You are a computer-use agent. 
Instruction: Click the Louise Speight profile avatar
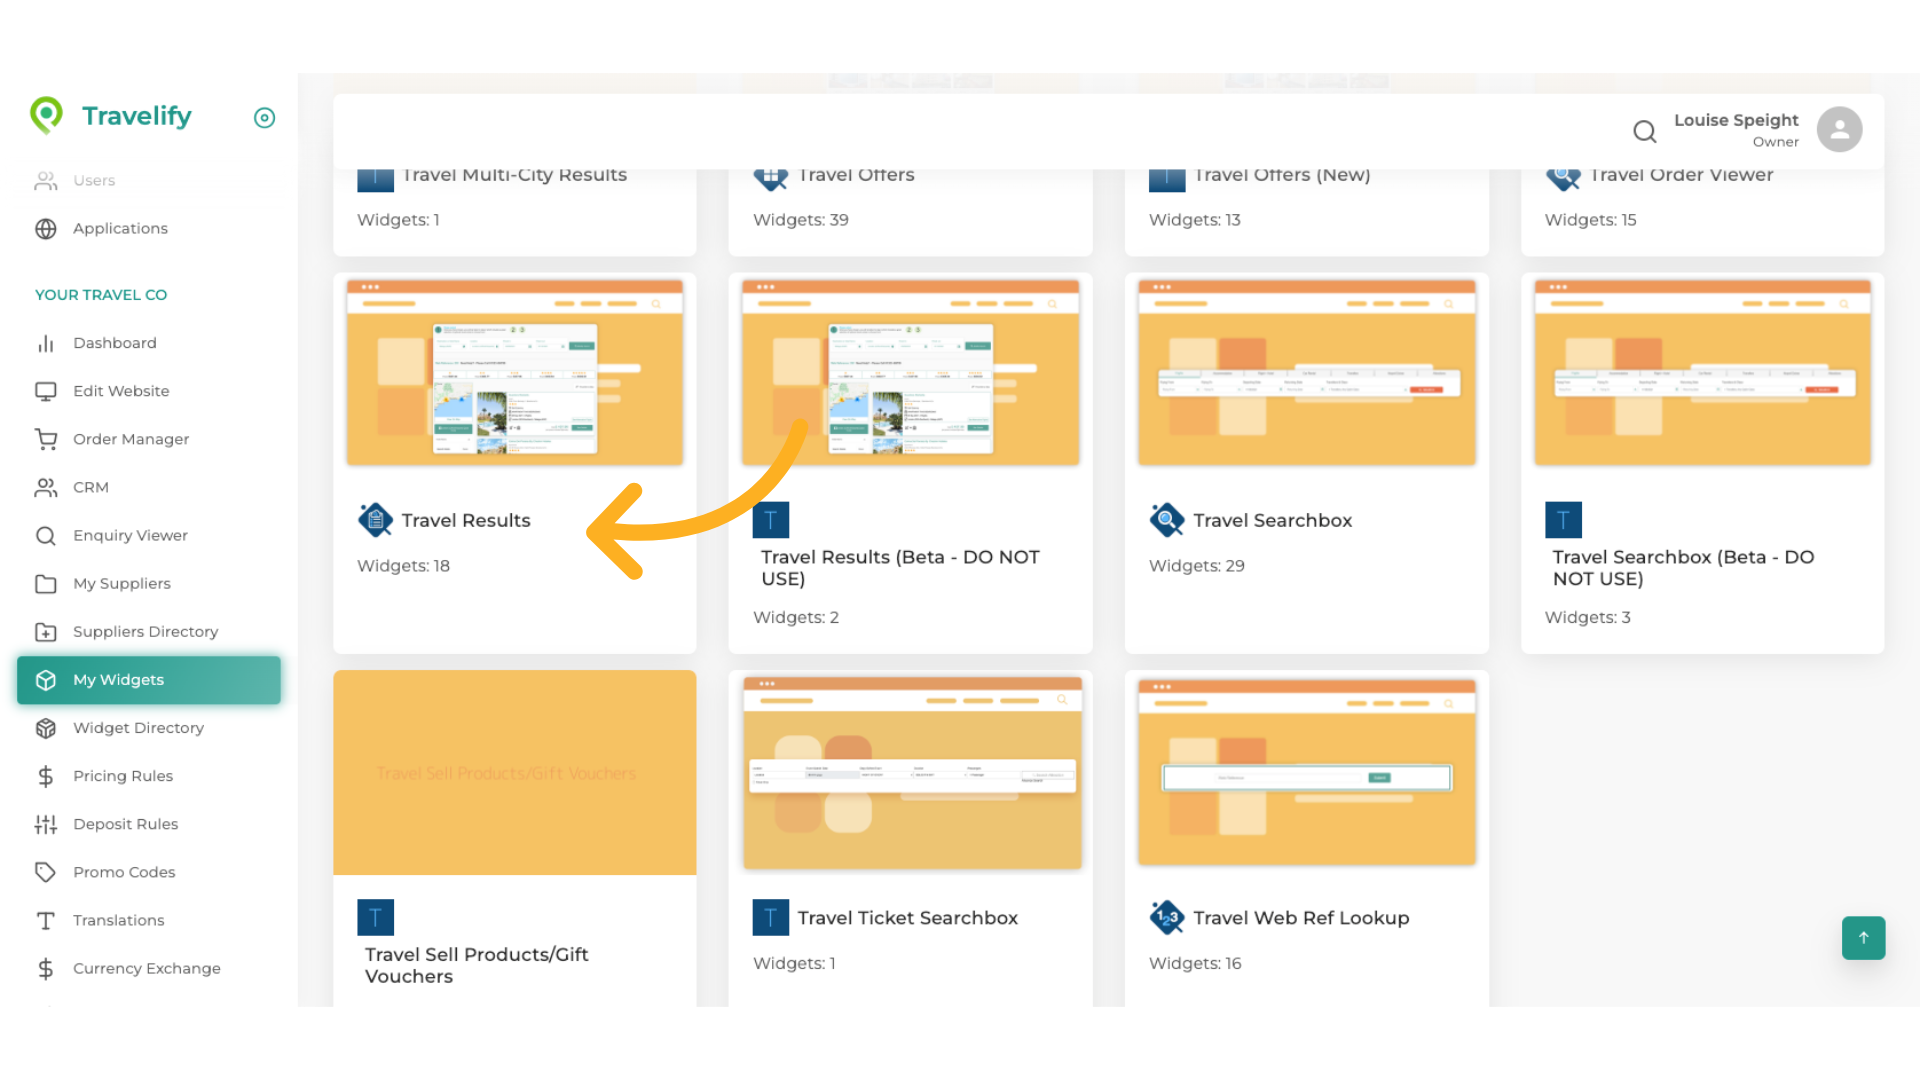(x=1839, y=130)
